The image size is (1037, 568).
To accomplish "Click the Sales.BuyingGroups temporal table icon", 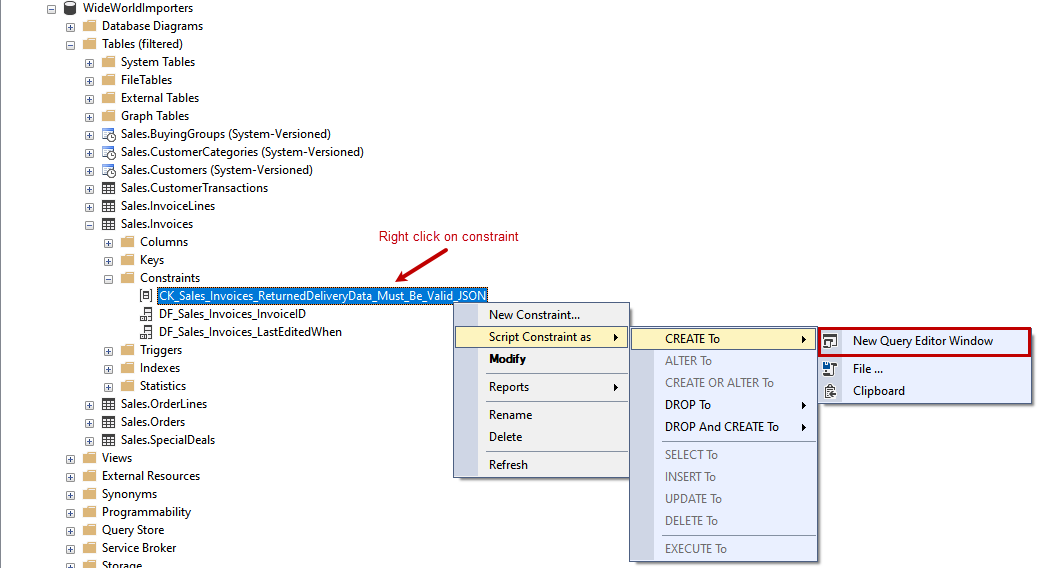I will tap(108, 134).
